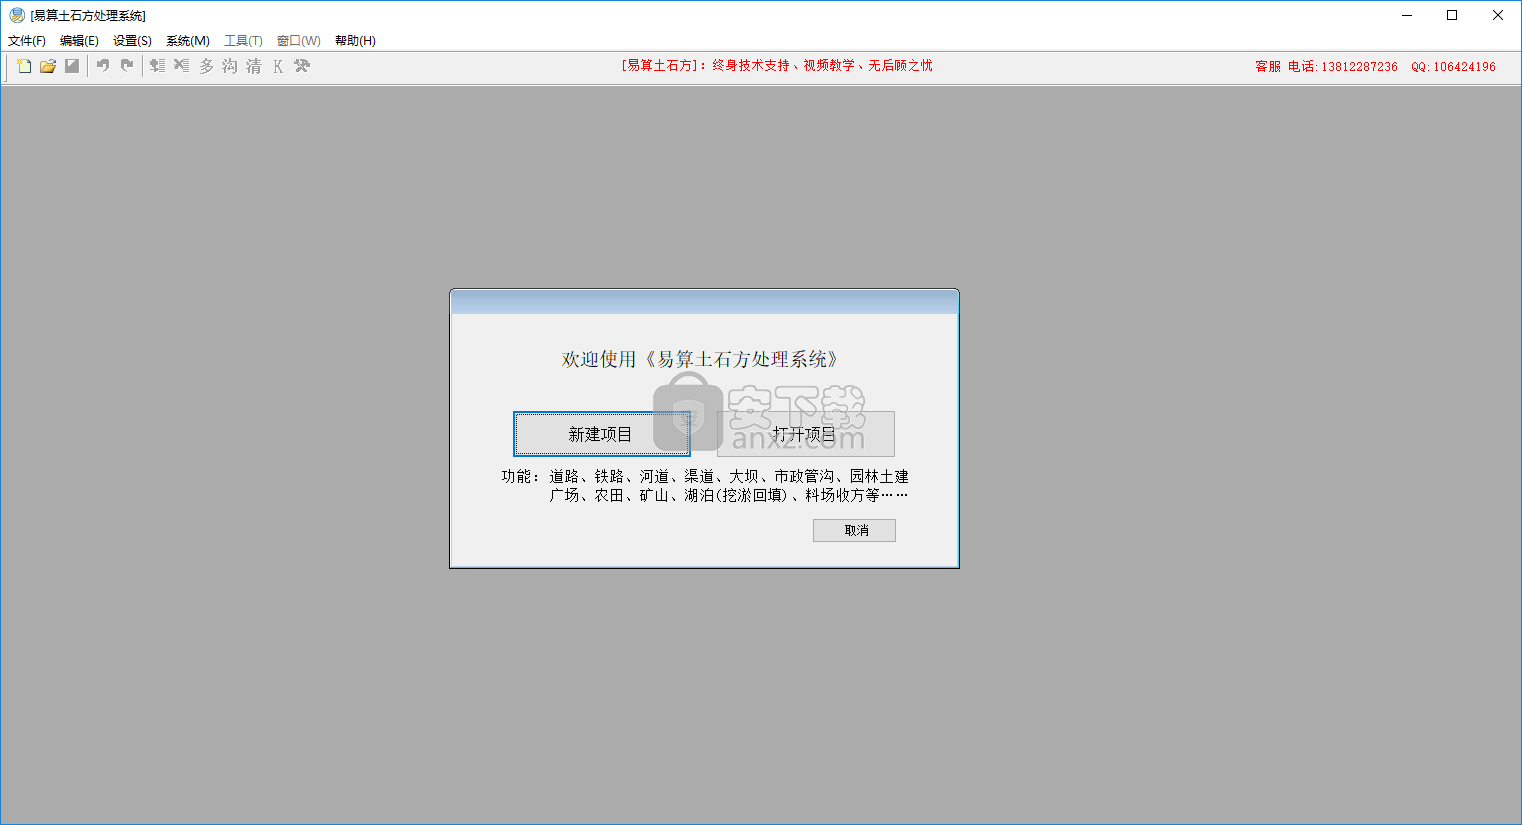Click the insert-row style toolbar icon
Screen dimensions: 1522x825
point(157,66)
